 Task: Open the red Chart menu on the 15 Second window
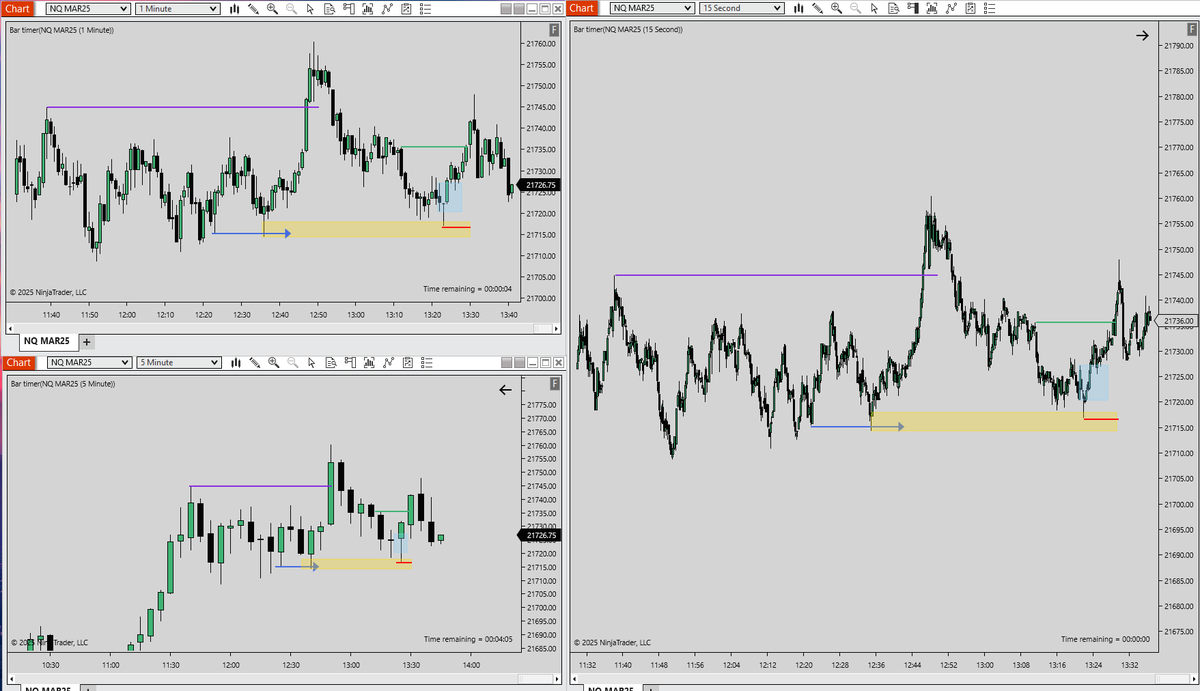(580, 8)
